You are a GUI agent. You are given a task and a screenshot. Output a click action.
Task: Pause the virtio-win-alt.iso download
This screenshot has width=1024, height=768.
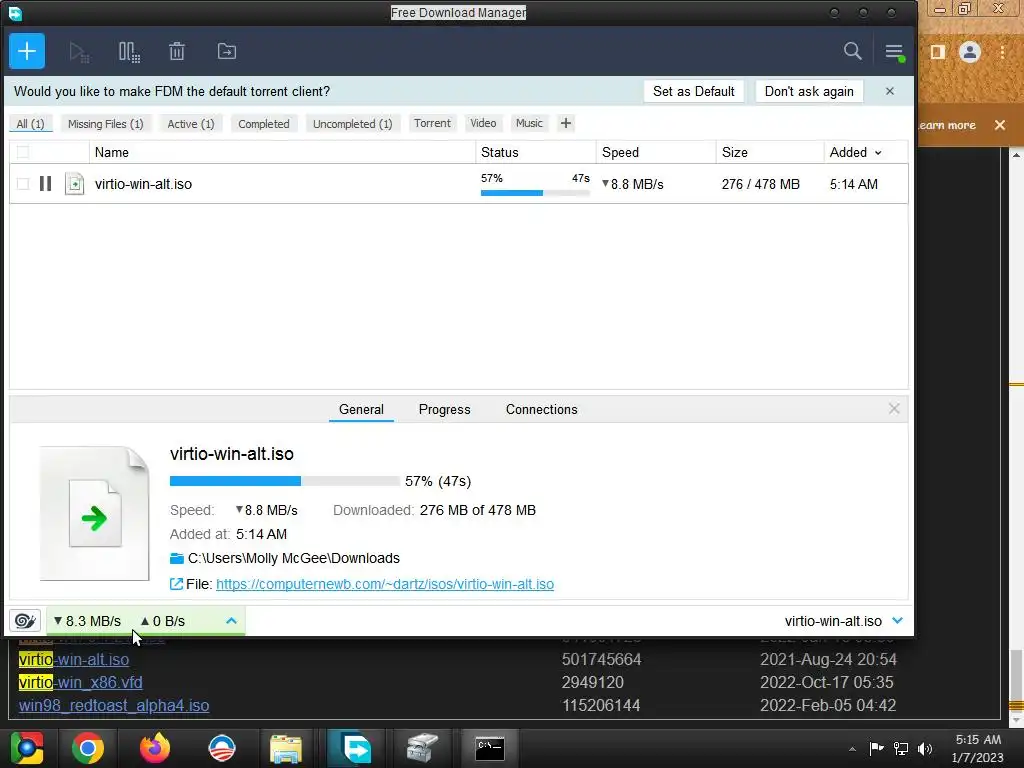45,184
